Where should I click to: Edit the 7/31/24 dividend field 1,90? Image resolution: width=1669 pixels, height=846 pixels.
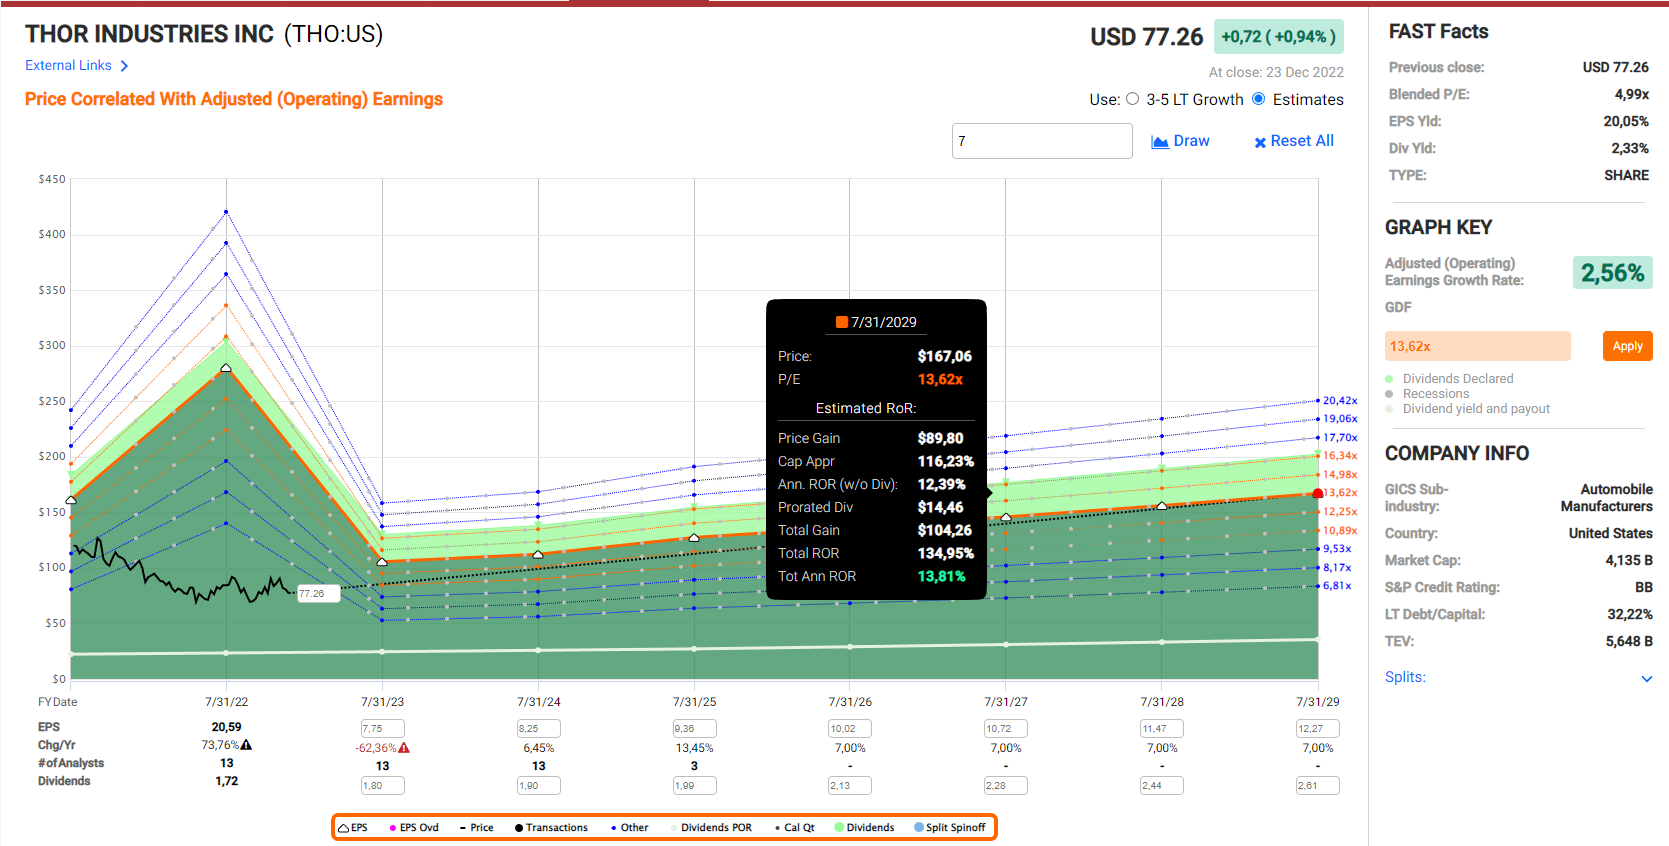[538, 786]
